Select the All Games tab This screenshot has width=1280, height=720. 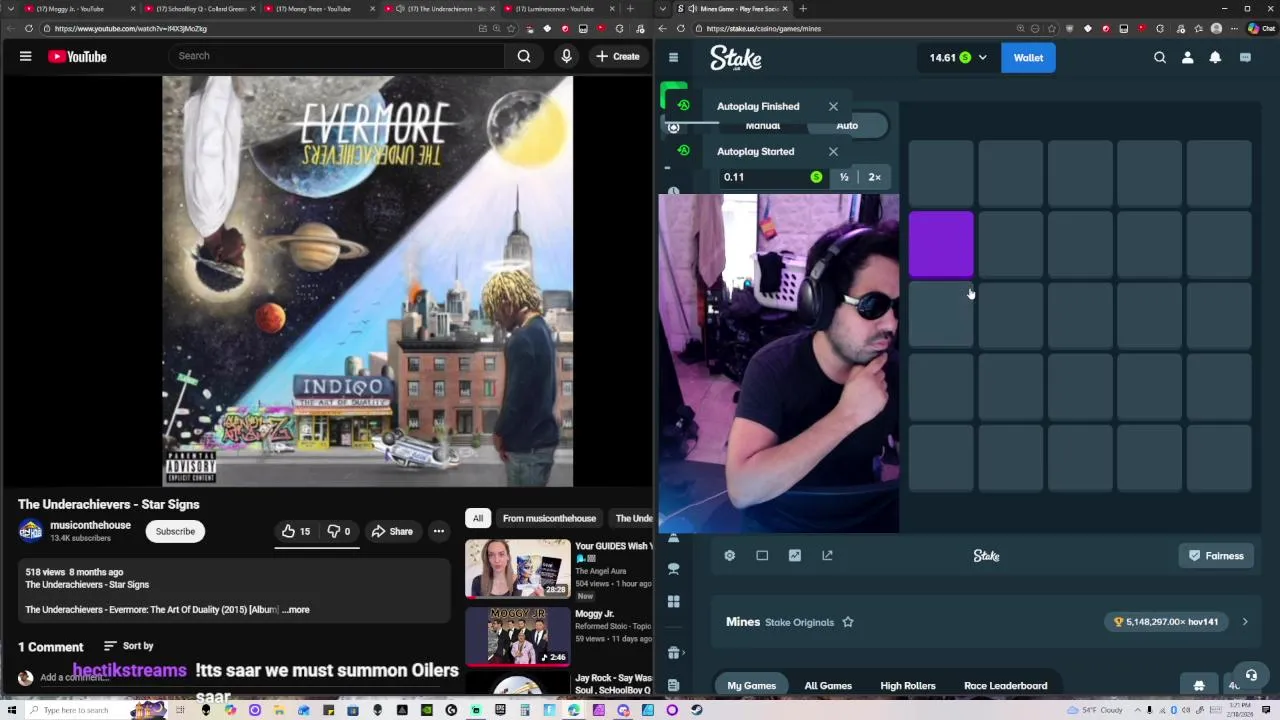tap(828, 686)
